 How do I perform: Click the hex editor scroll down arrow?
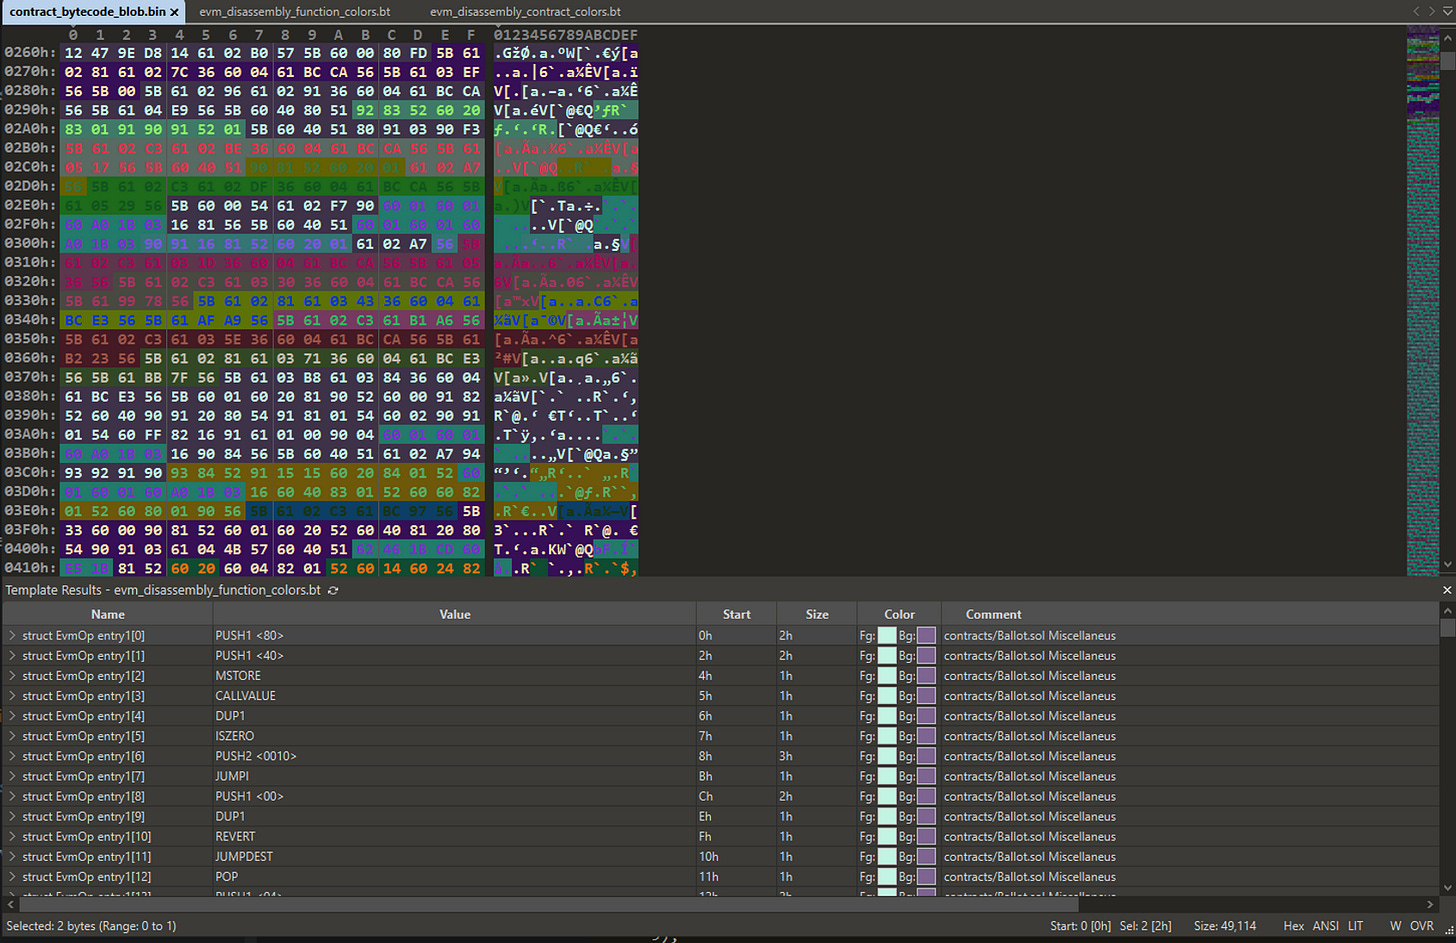tap(1447, 566)
